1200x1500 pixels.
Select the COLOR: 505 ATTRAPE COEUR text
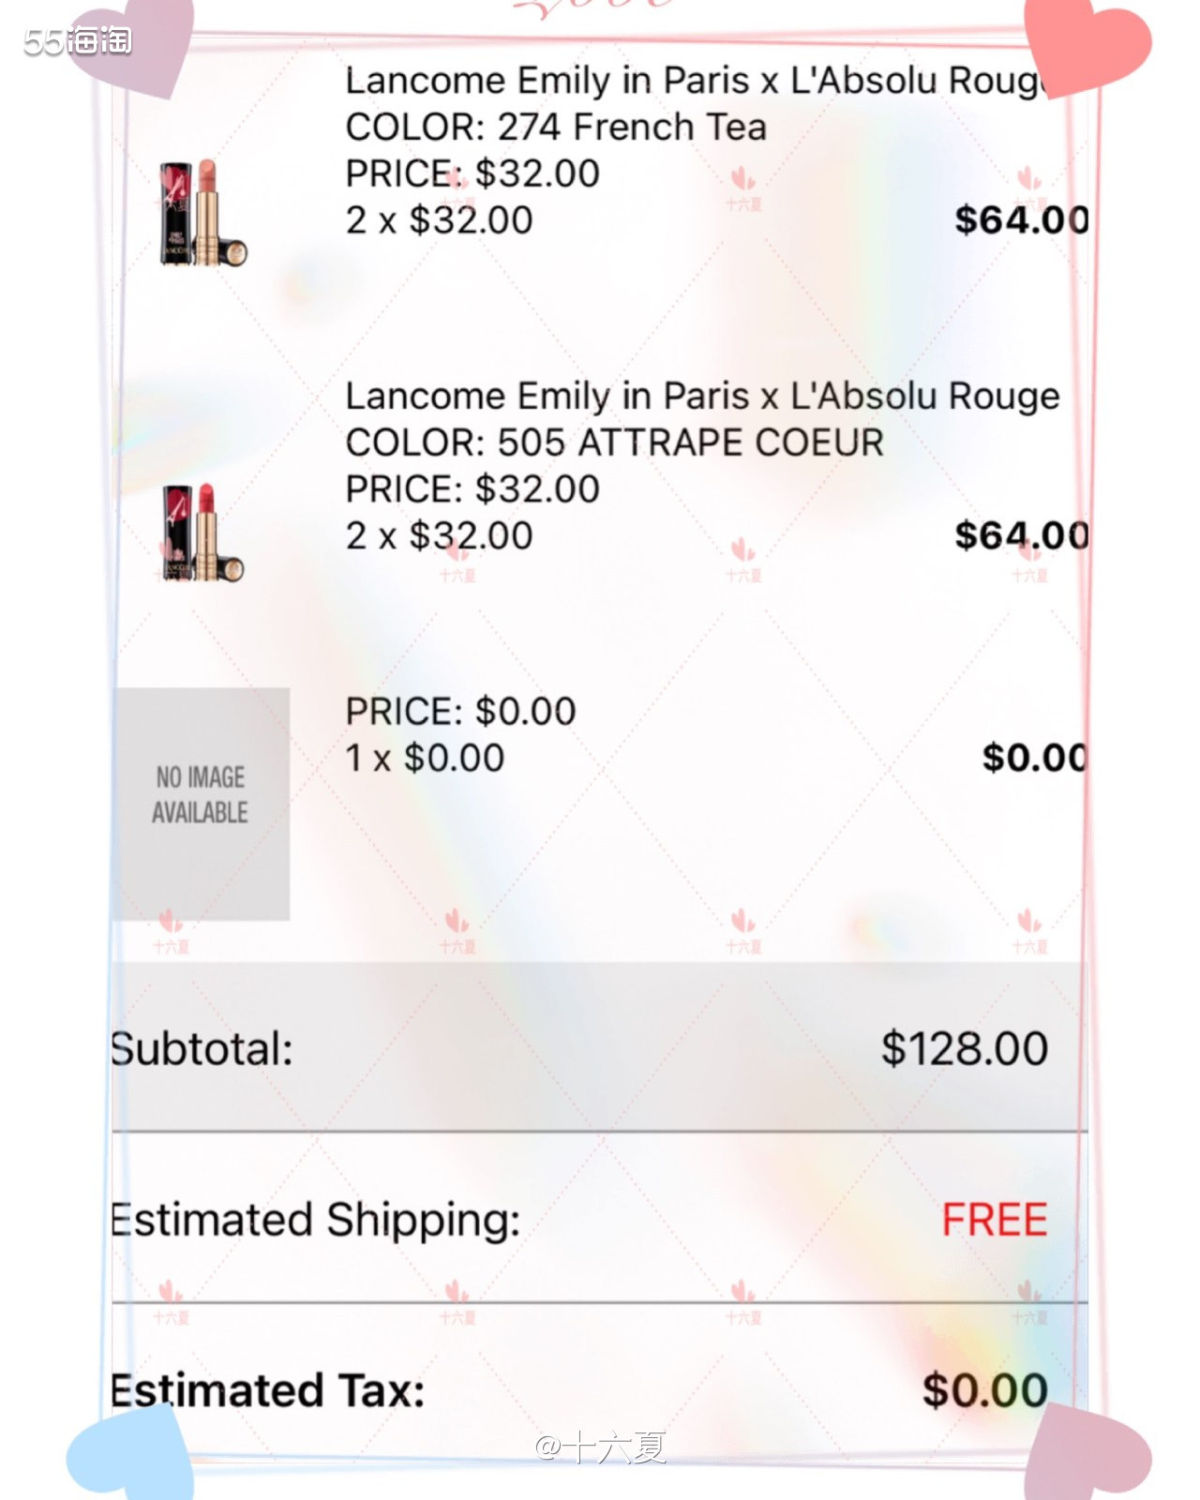tap(614, 442)
